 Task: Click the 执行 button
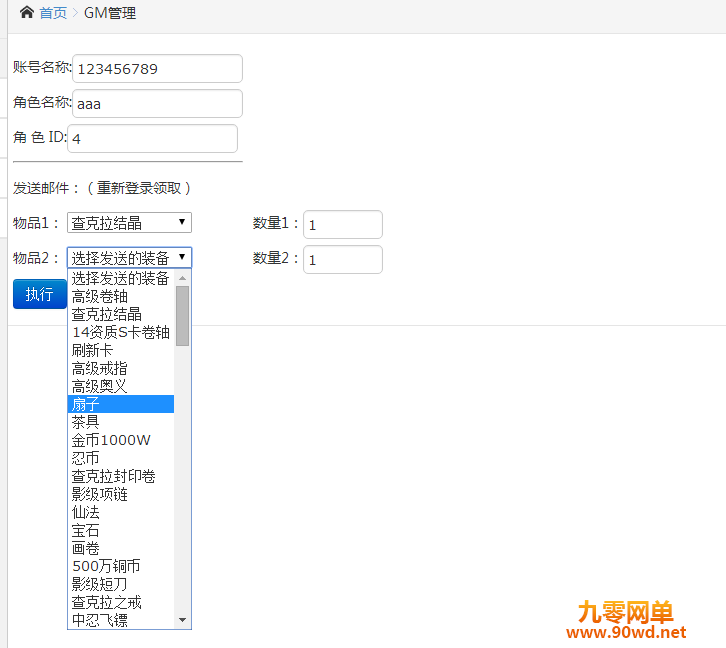[40, 294]
